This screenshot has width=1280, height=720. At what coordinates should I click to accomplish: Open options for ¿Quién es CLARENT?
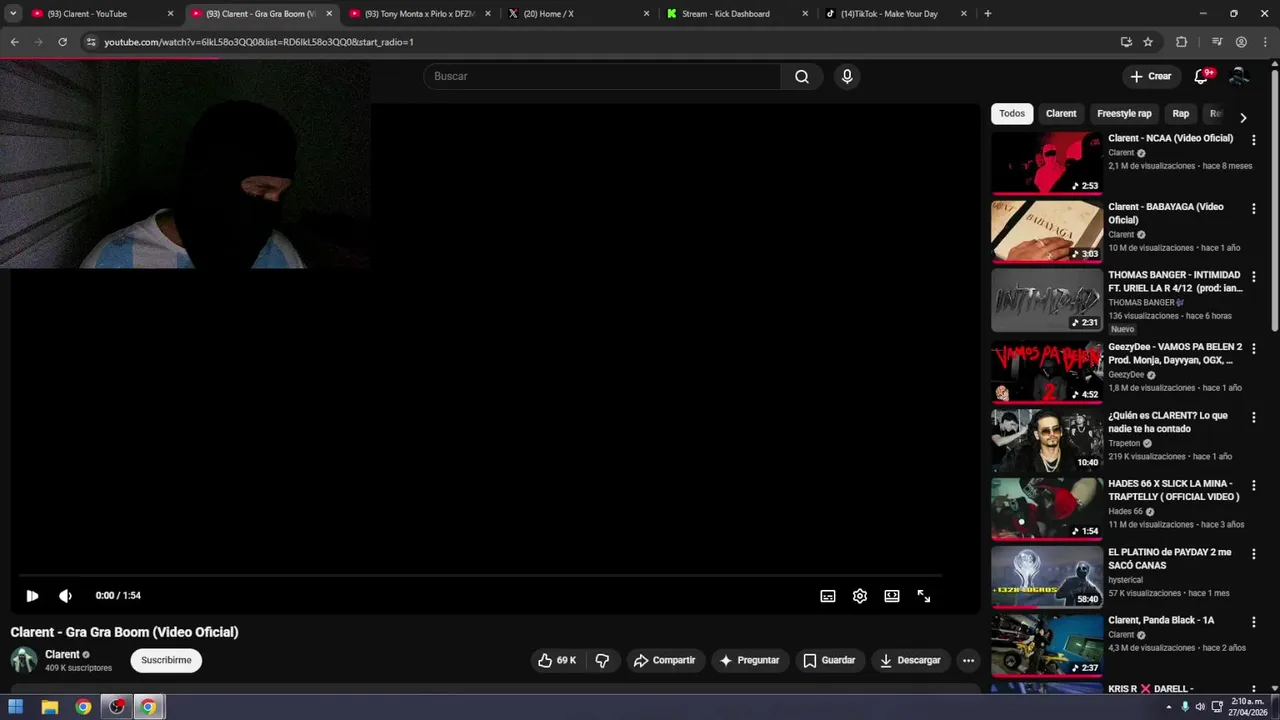(1253, 417)
